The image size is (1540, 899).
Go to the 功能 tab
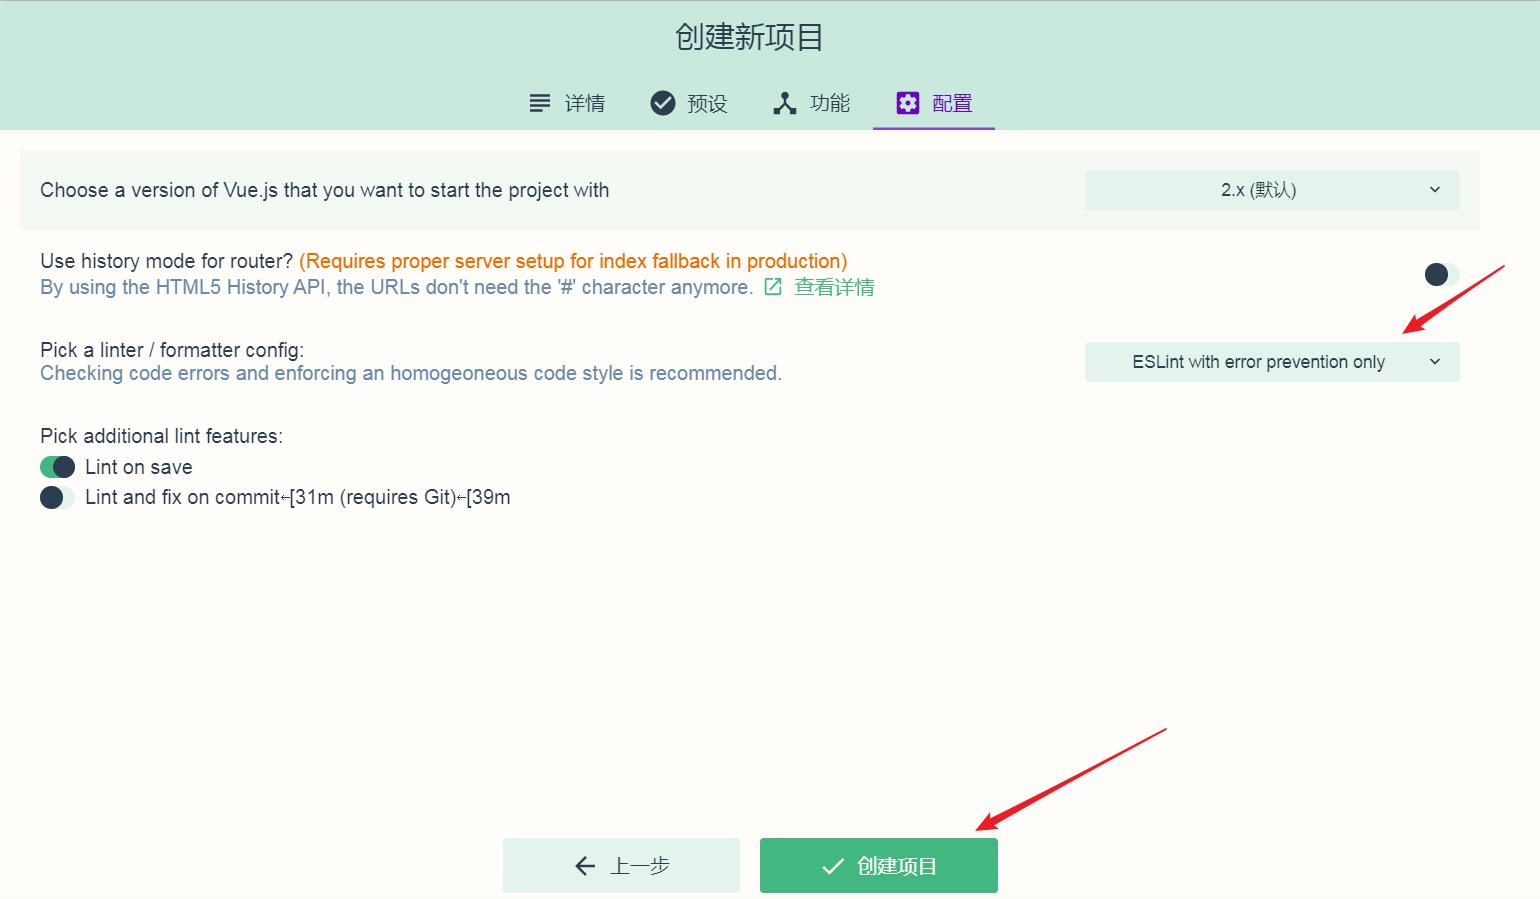click(x=811, y=103)
